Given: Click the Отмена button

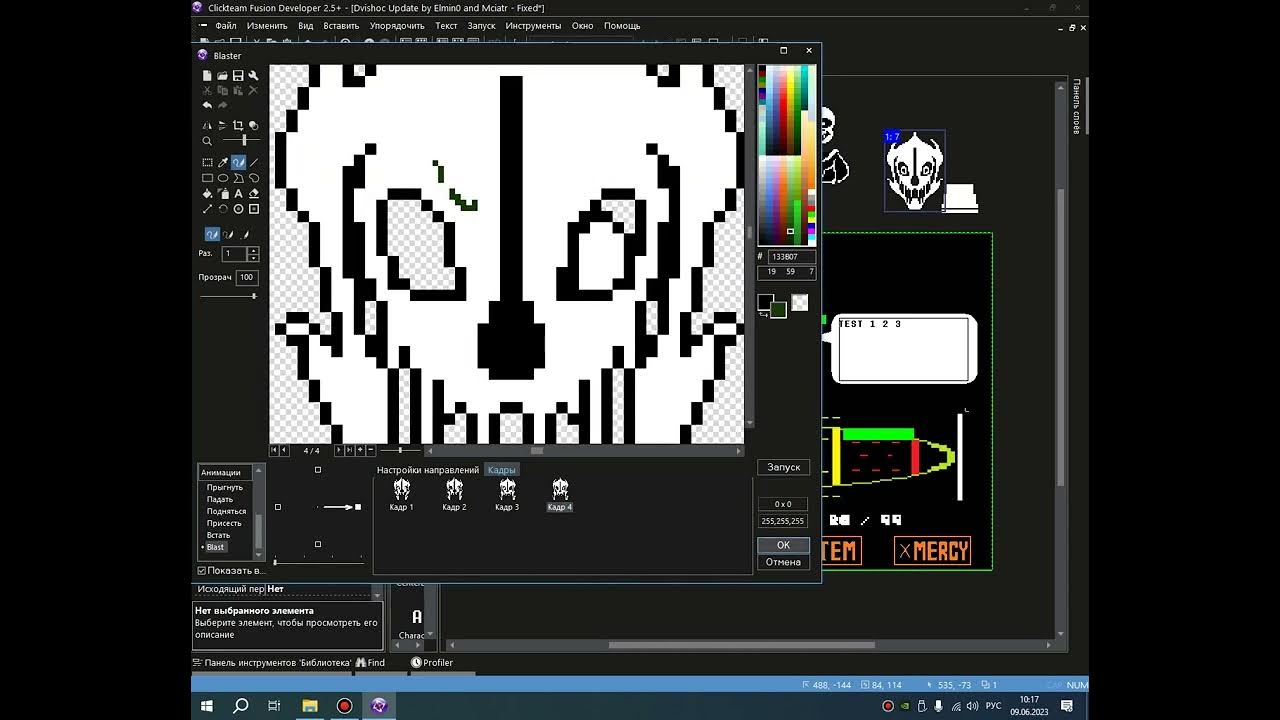Looking at the screenshot, I should [783, 562].
